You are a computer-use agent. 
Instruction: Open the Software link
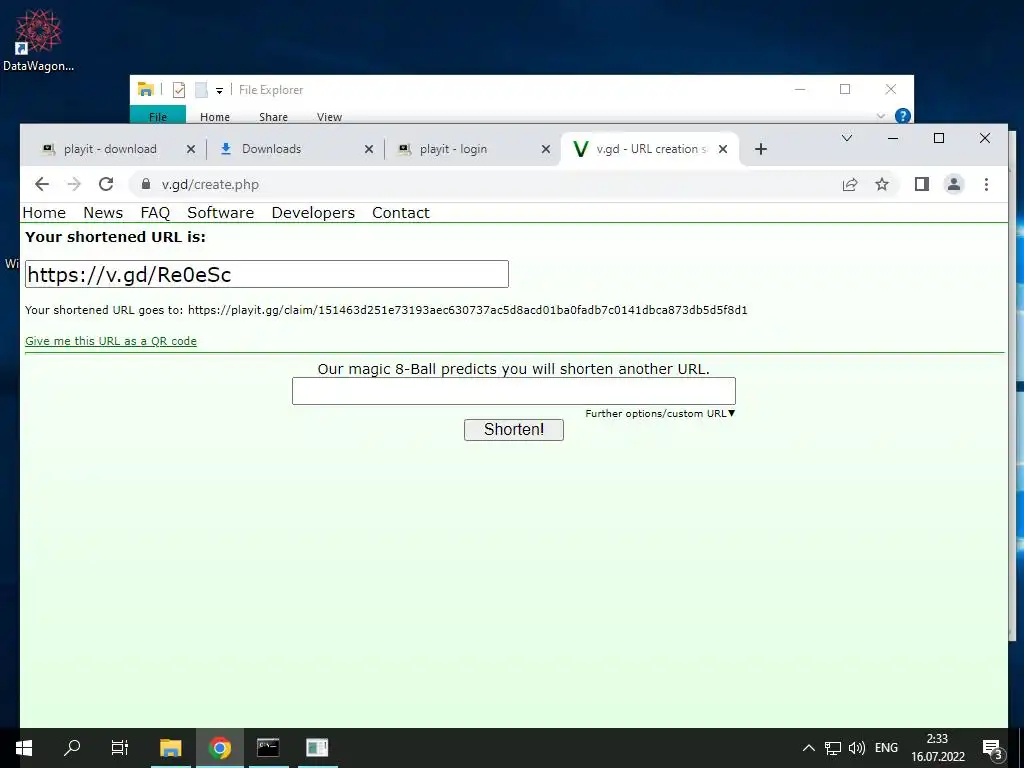(221, 213)
